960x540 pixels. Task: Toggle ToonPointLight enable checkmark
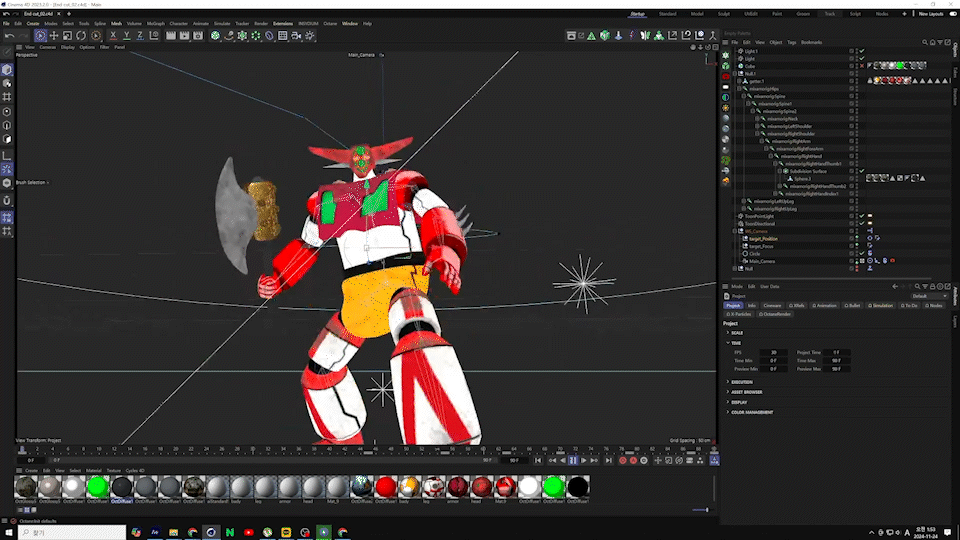[x=862, y=216]
